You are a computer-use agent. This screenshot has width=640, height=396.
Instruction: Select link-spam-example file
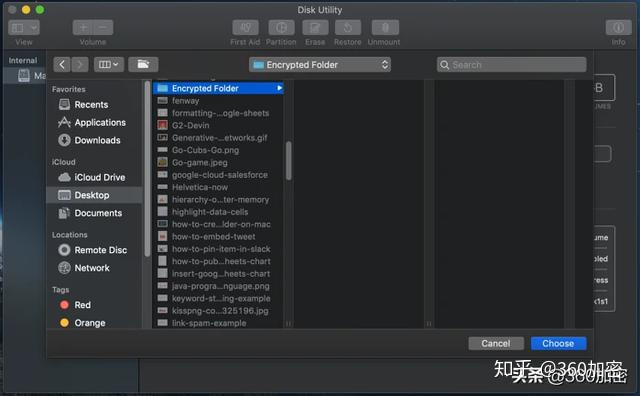(218, 323)
